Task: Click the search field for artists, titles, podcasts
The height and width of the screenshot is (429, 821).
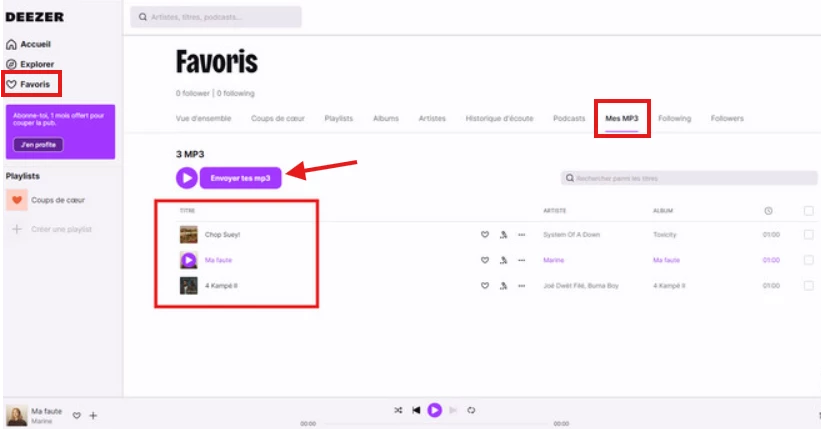Action: click(x=216, y=17)
